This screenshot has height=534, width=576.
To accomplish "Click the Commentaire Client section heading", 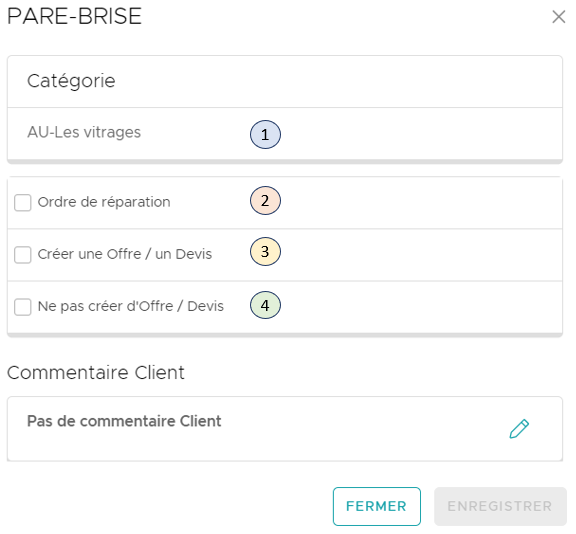I will 96,373.
